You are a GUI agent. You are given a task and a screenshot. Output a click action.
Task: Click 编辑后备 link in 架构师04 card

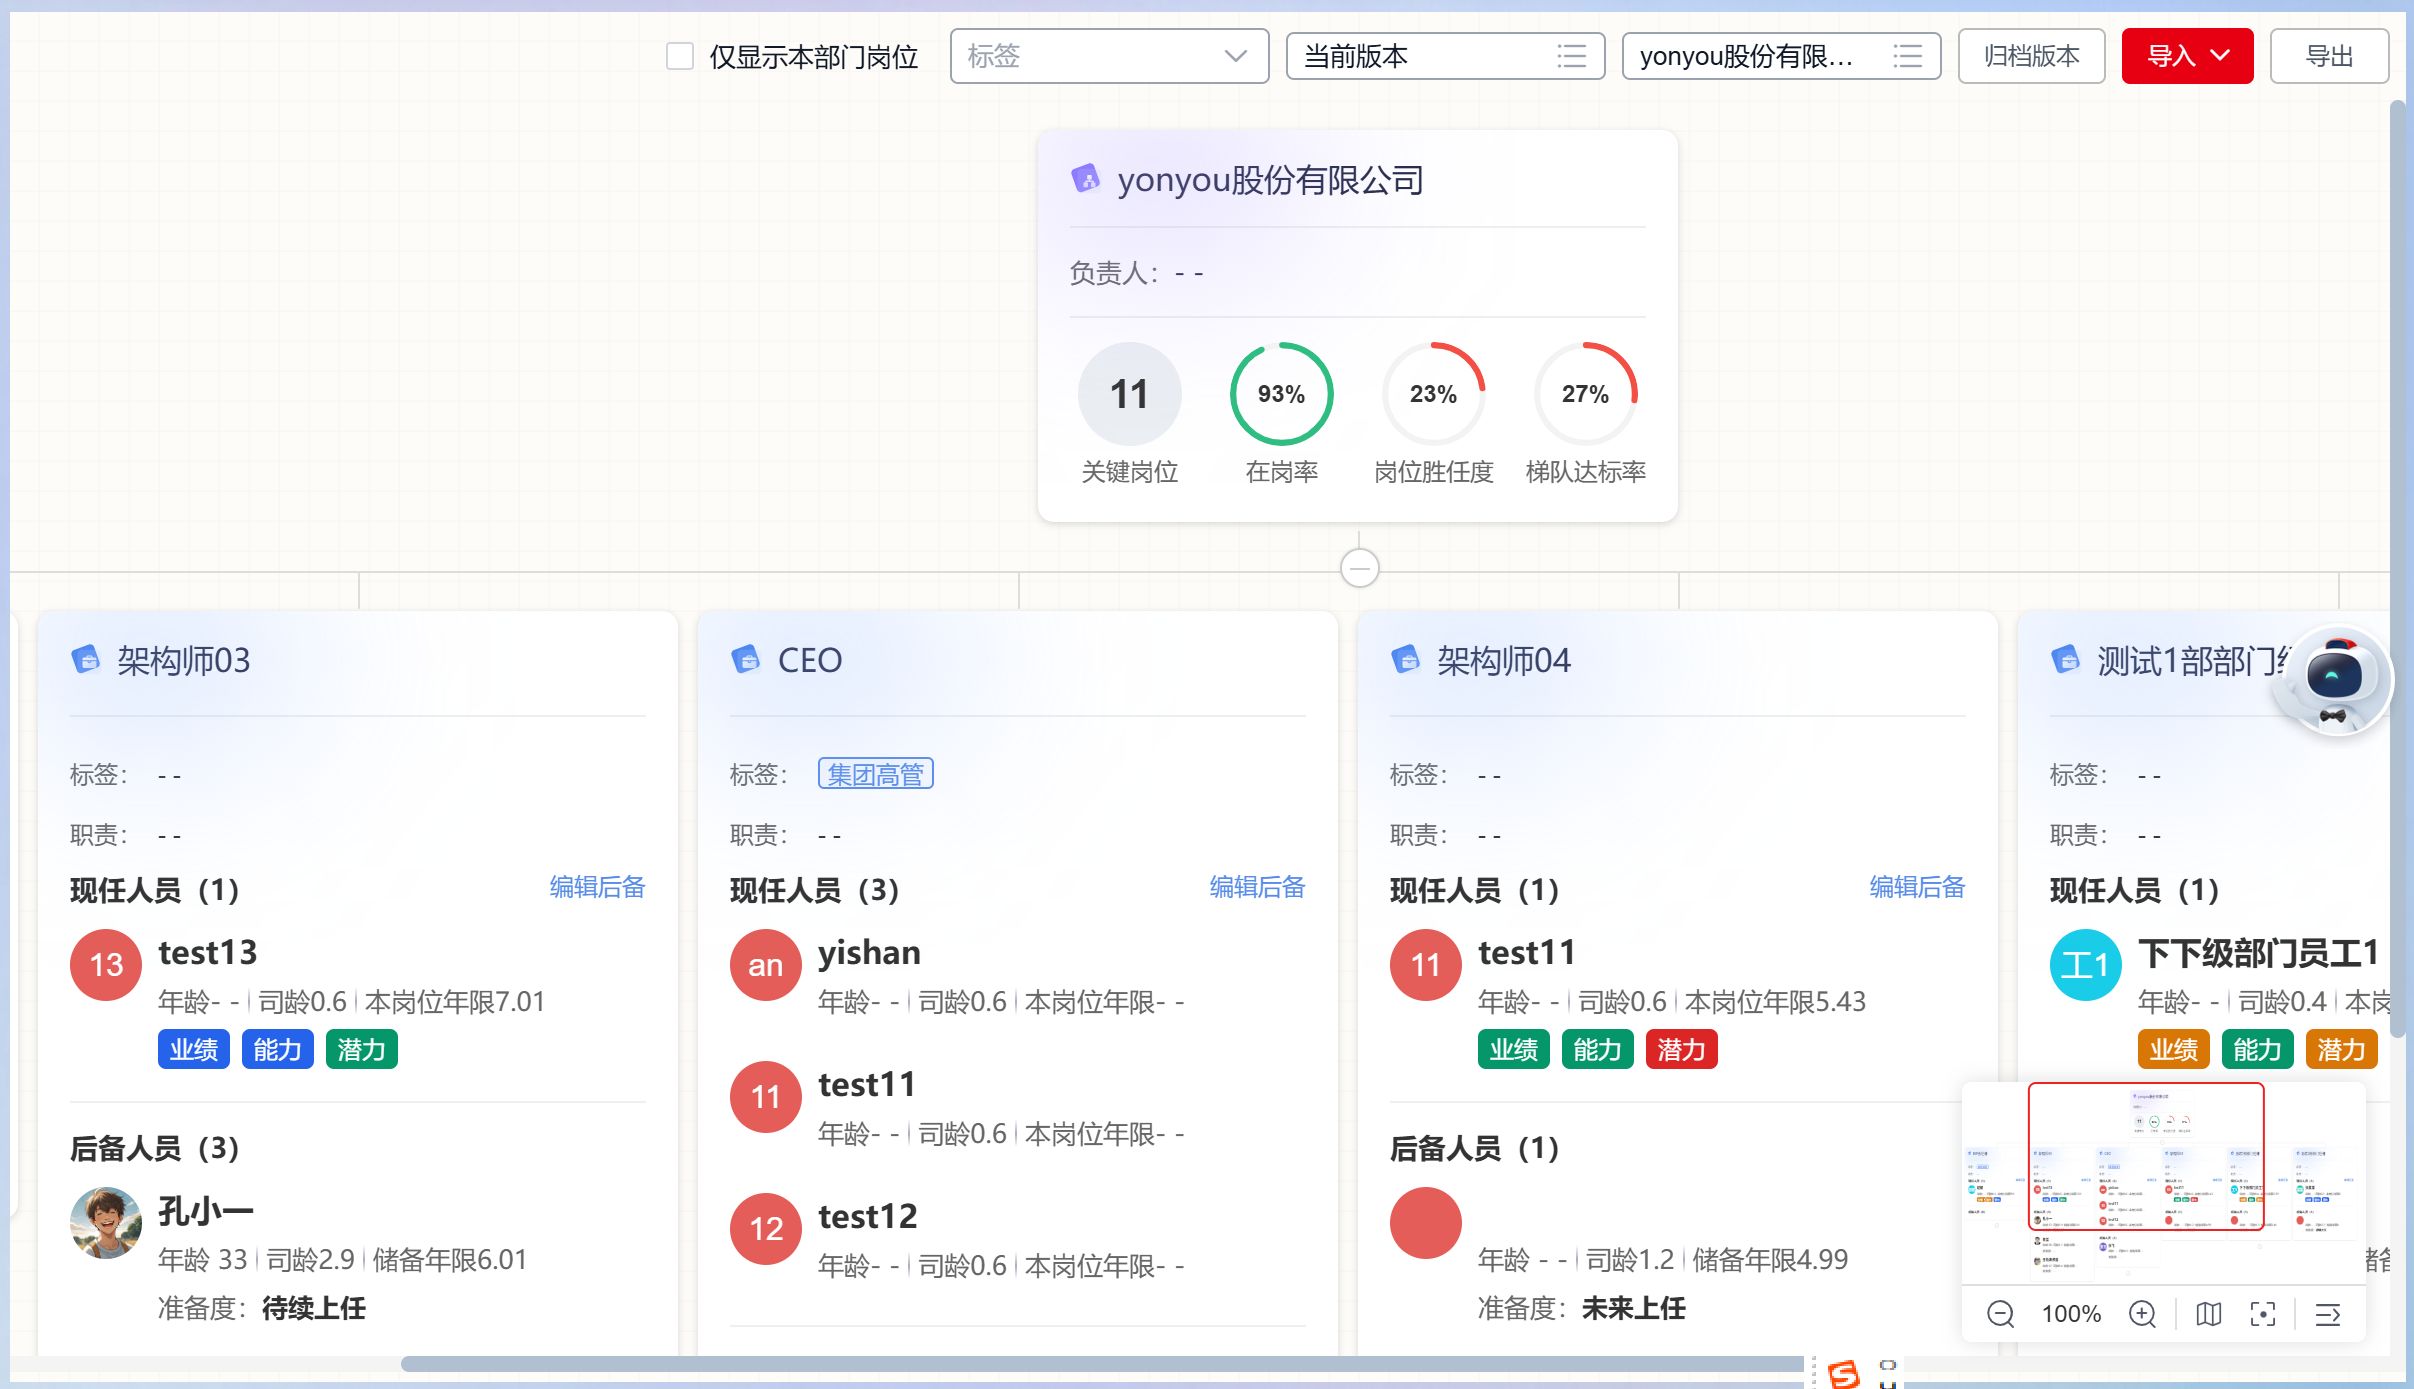tap(1917, 887)
